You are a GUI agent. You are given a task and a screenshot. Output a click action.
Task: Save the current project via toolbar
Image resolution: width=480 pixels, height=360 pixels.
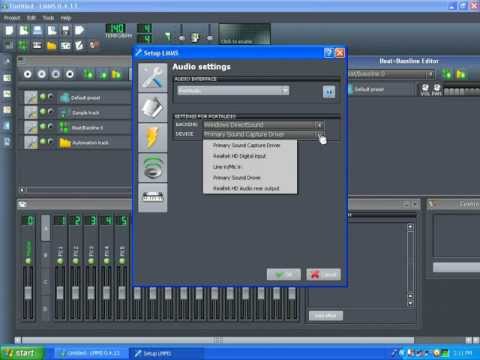66,31
